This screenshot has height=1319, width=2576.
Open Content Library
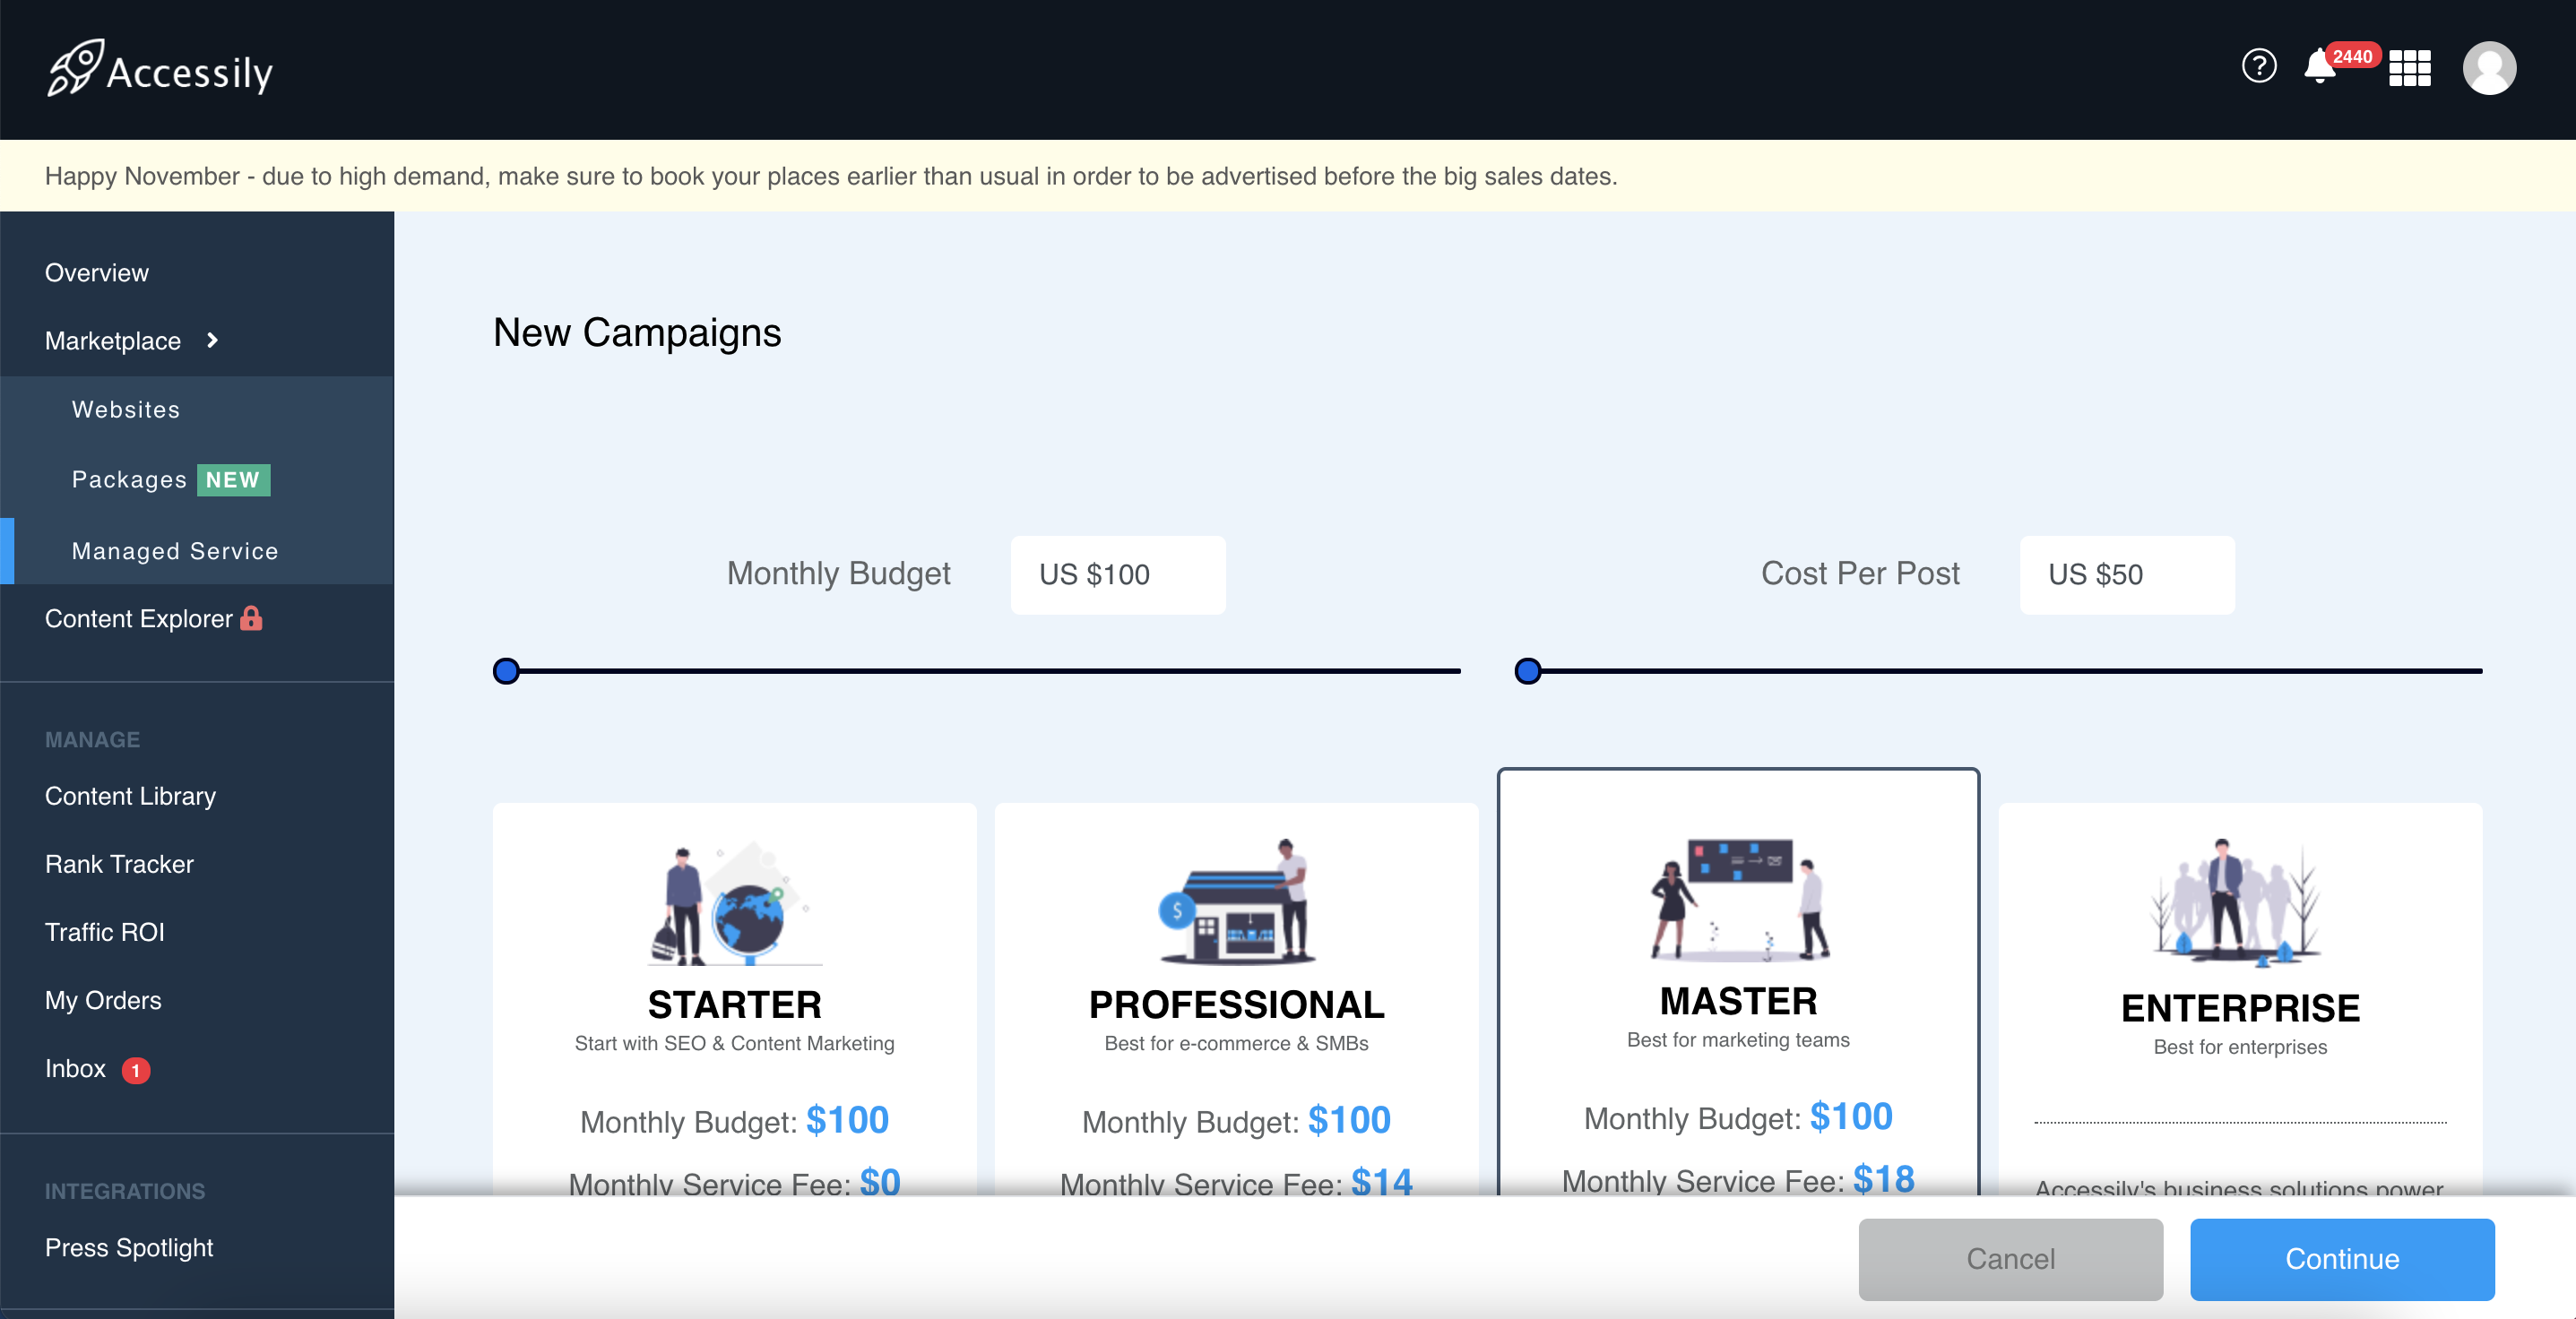[130, 796]
